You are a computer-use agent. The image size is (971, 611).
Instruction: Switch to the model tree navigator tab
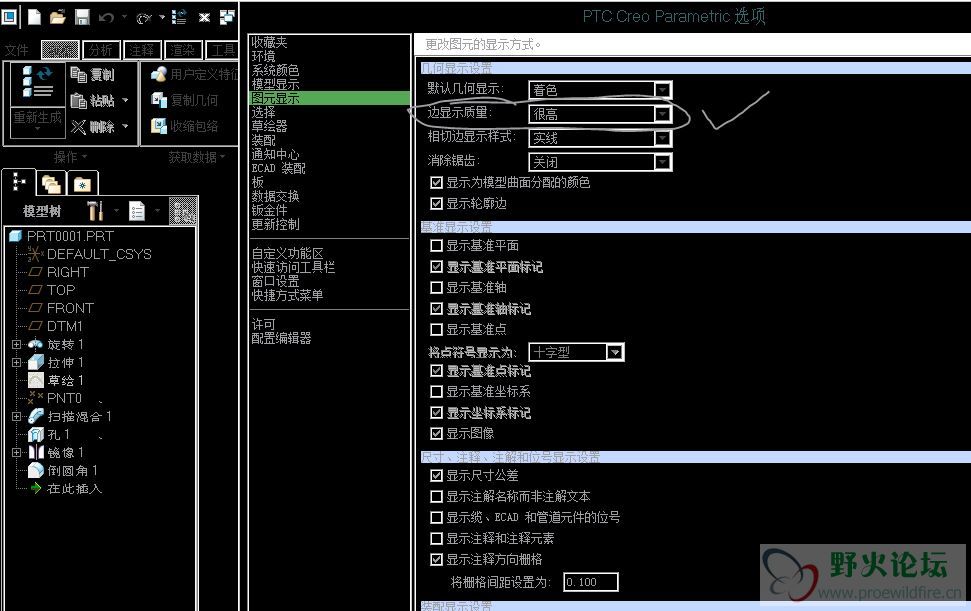19,182
